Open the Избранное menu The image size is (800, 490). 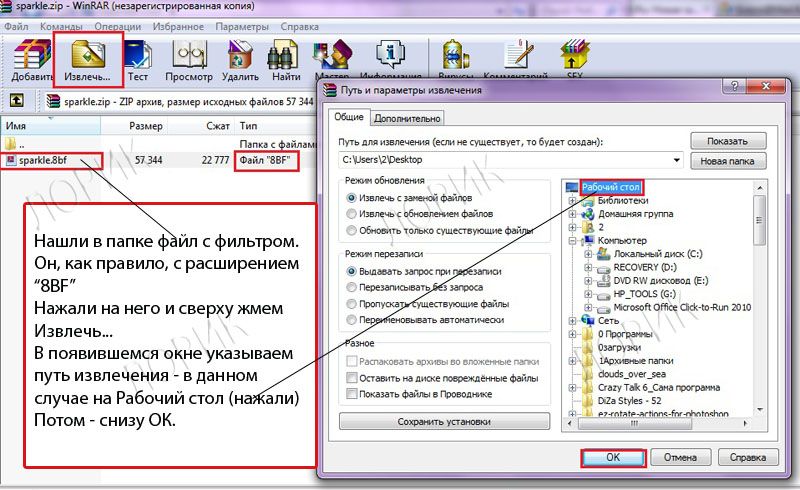pos(178,26)
